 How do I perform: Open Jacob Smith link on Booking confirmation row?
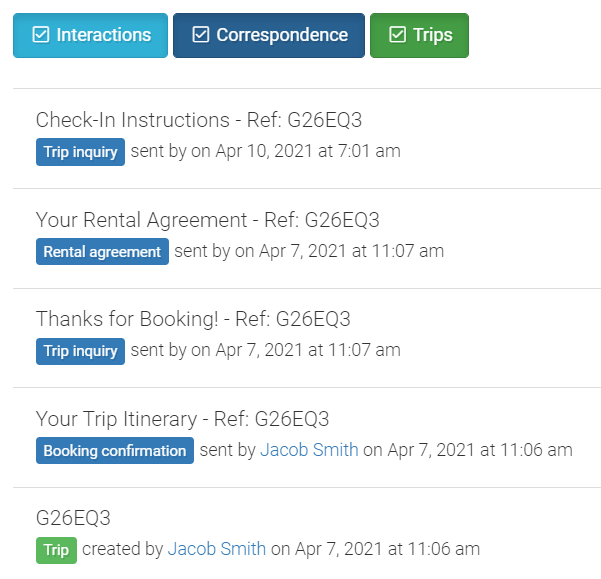[x=309, y=450]
